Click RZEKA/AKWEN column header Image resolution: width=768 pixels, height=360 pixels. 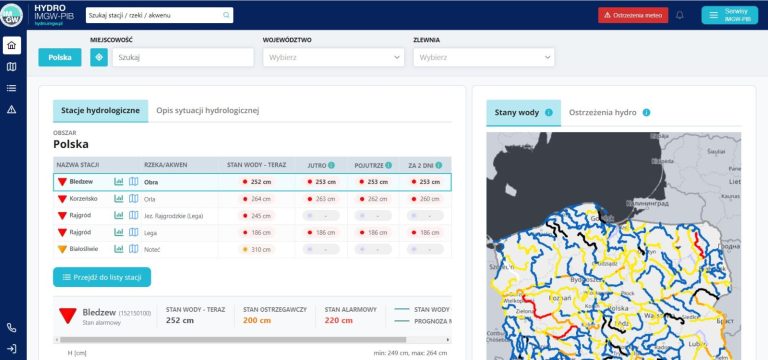166,165
